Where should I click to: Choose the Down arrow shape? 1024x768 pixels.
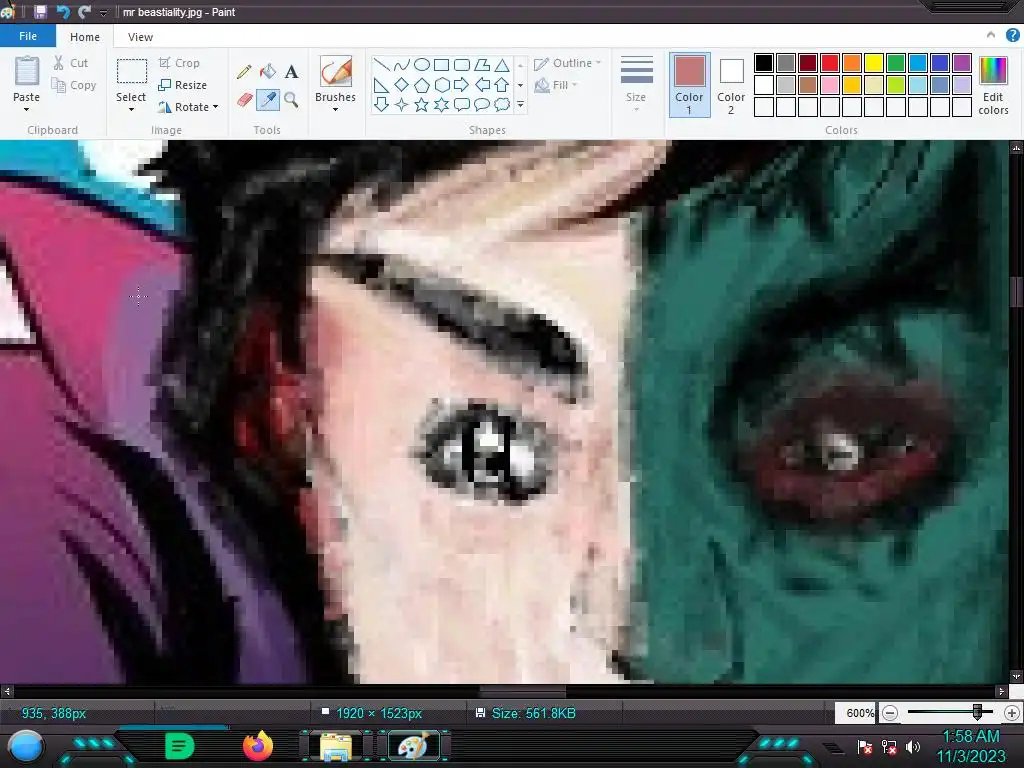tap(382, 104)
